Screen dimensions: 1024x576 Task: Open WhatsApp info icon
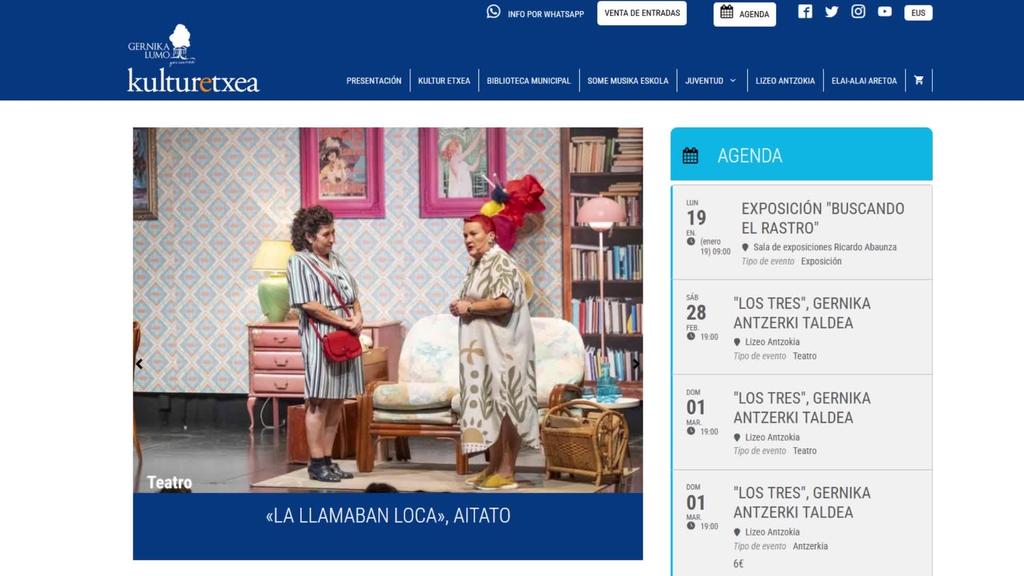(493, 12)
